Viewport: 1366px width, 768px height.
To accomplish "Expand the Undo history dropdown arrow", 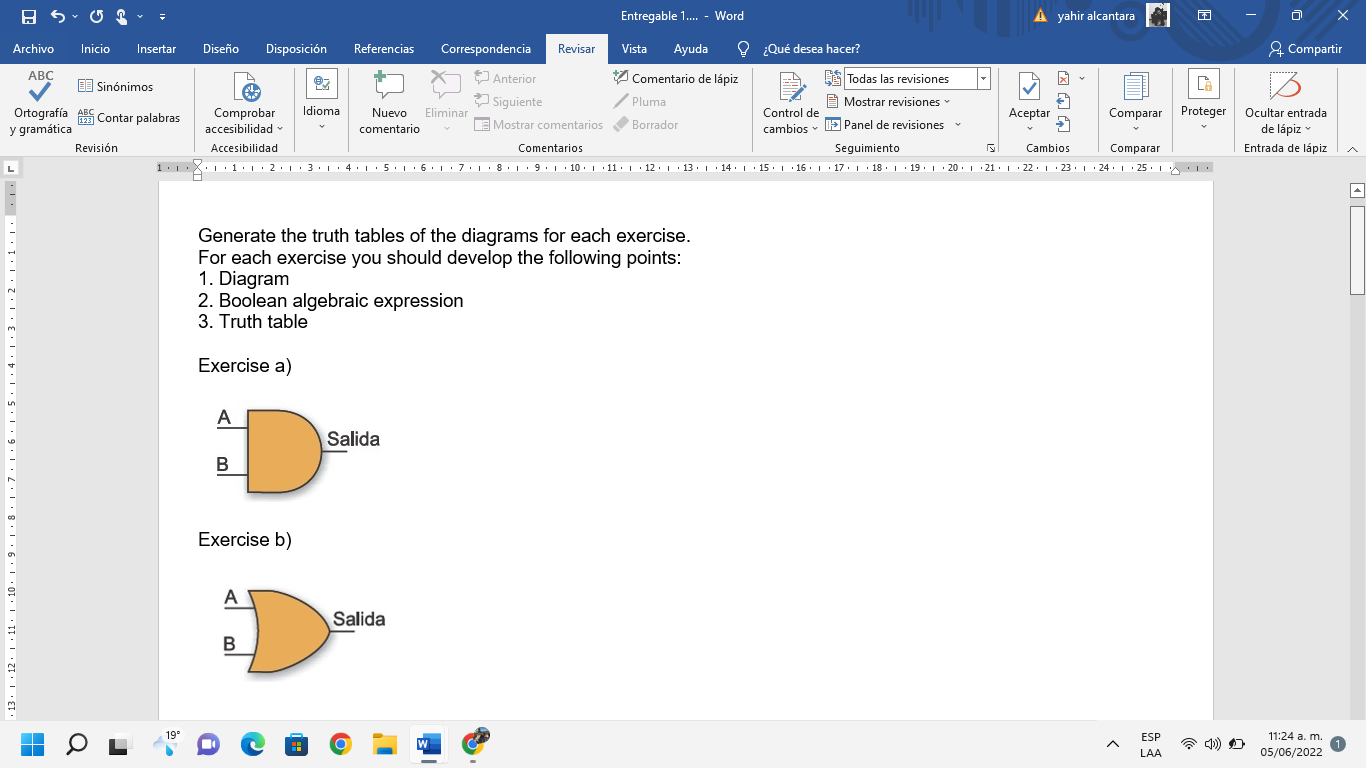I will (75, 16).
